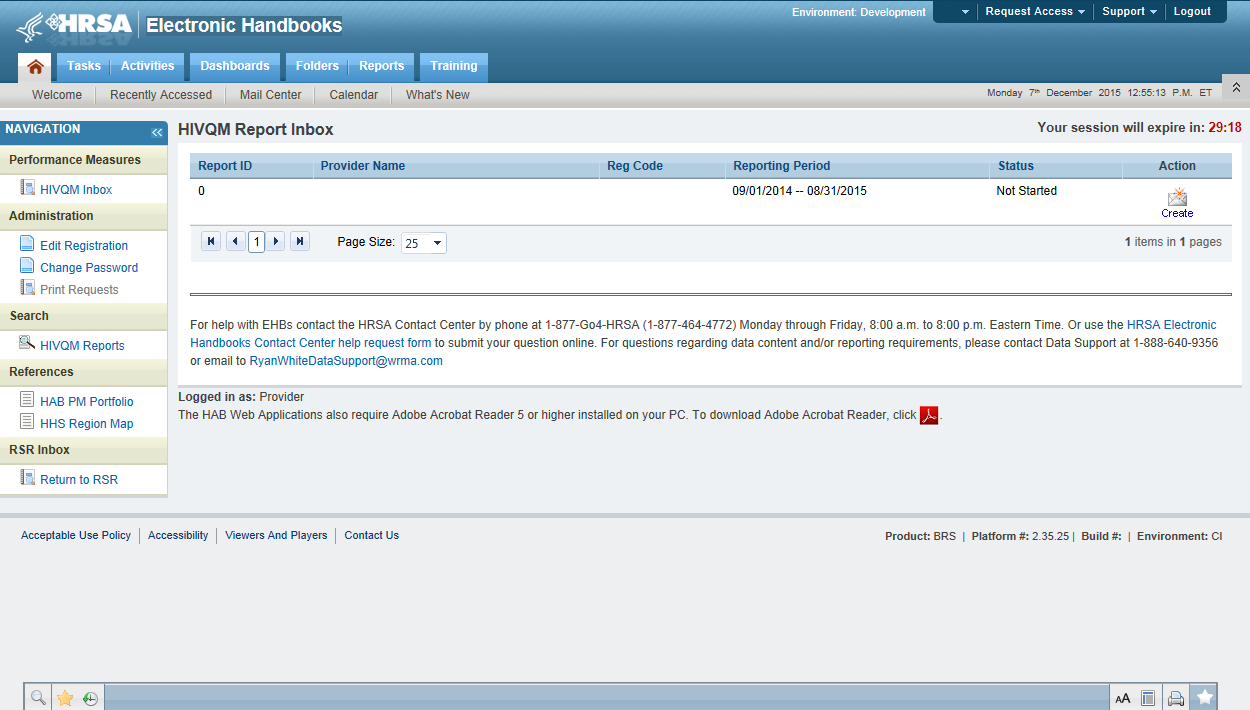The height and width of the screenshot is (710, 1250).
Task: Click the magnifier icon in bottom toolbar
Action: coord(38,698)
